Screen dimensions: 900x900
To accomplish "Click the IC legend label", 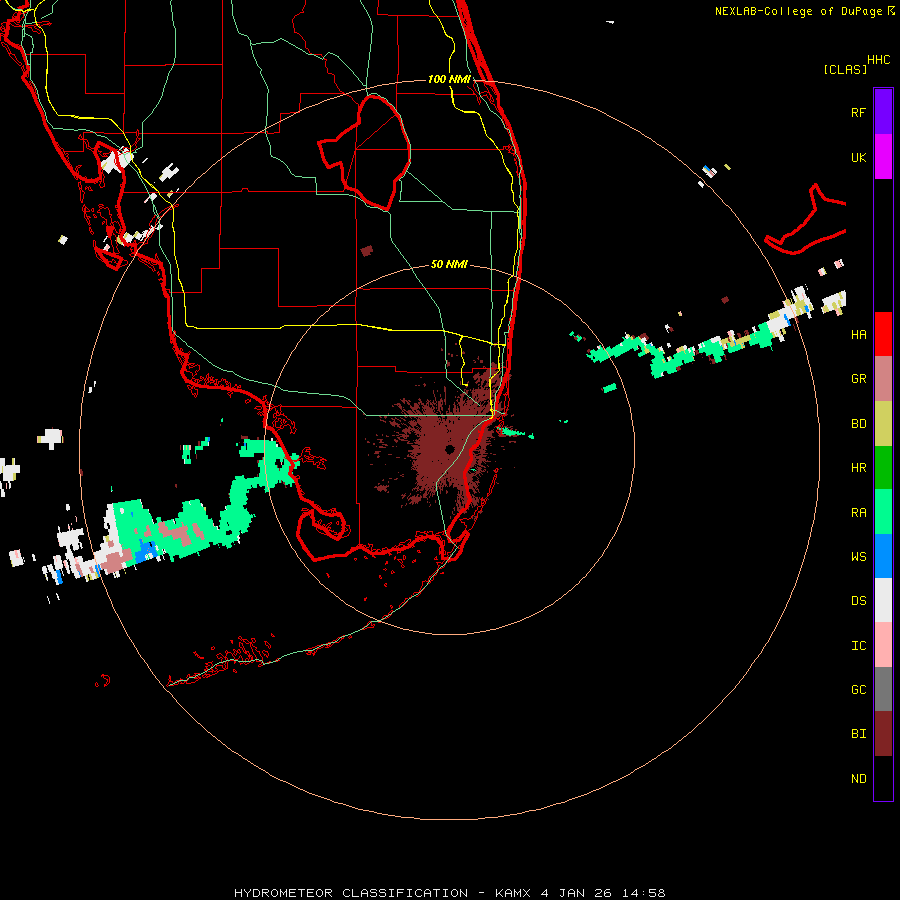I will 858,646.
